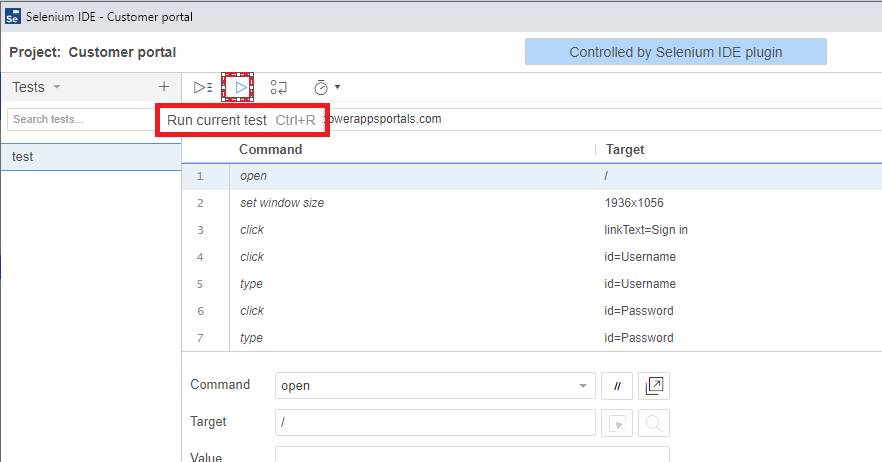Click the Run all tests icon
The width and height of the screenshot is (882, 462).
pyautogui.click(x=203, y=87)
